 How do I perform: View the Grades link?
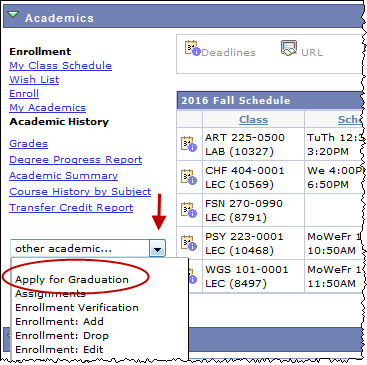(x=29, y=143)
